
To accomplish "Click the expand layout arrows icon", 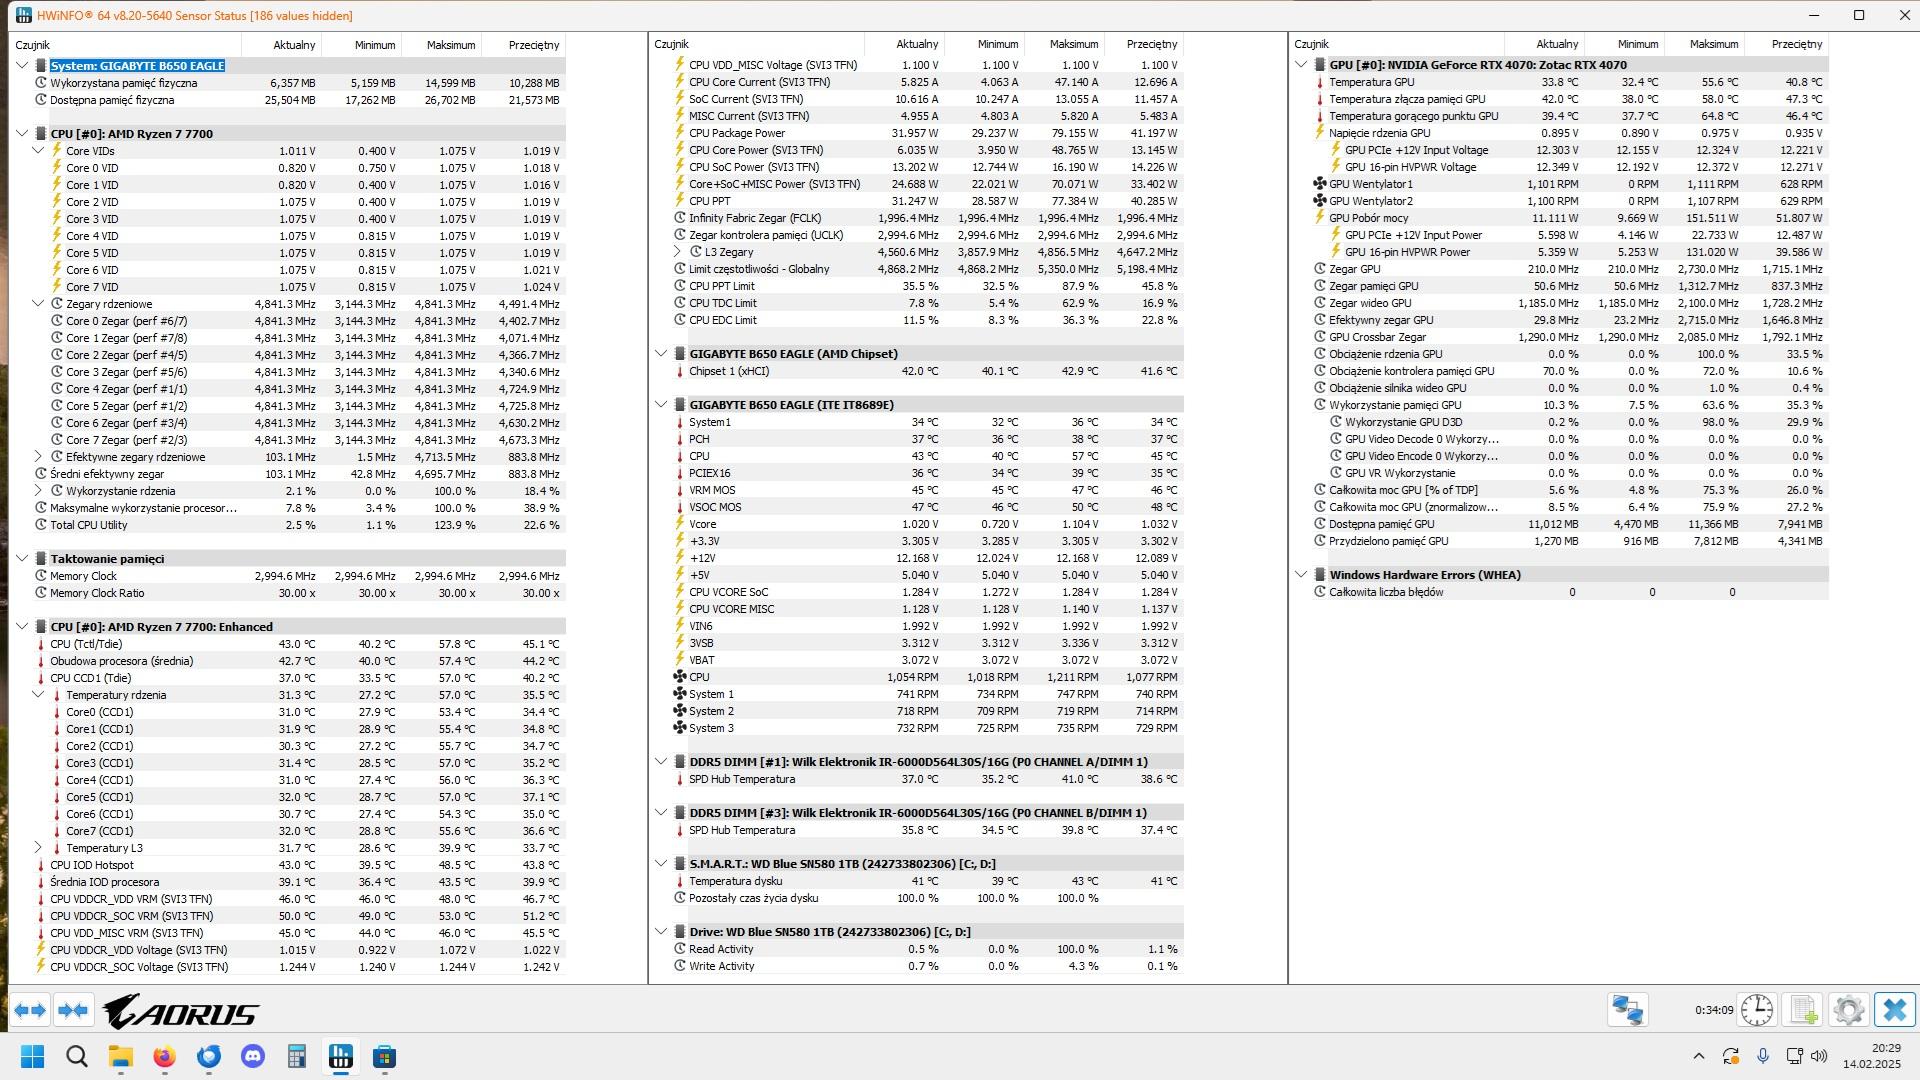I will 30,1010.
